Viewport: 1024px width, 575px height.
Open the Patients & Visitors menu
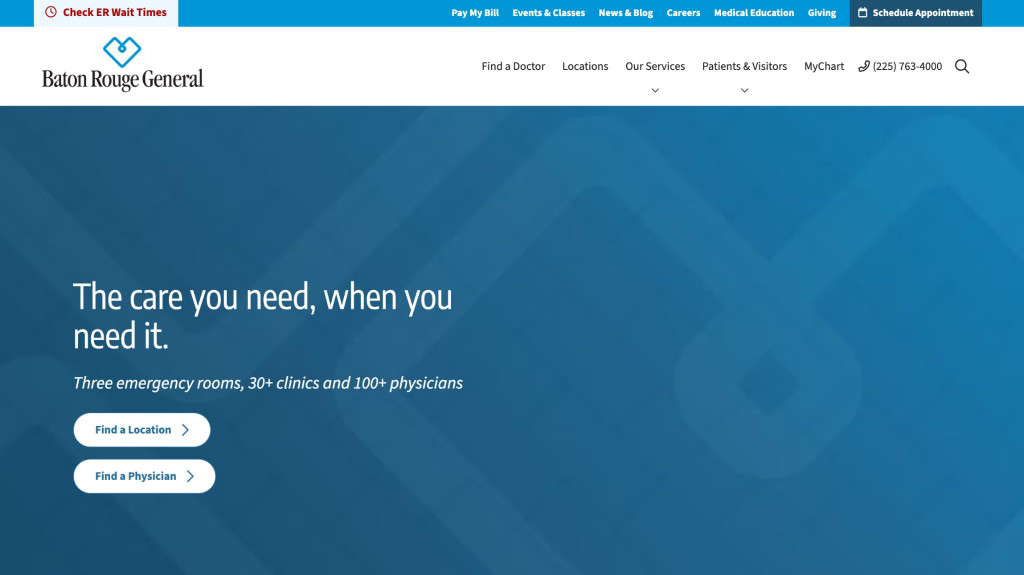coord(744,66)
